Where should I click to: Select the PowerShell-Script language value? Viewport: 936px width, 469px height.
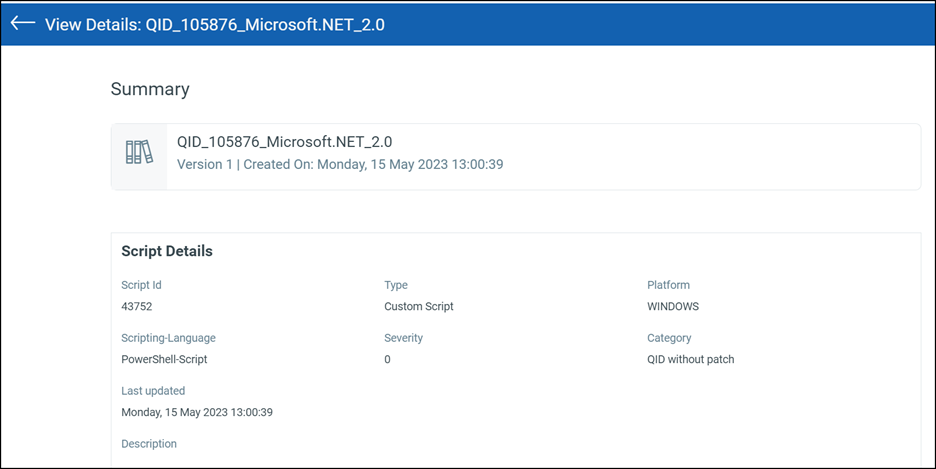tap(164, 359)
